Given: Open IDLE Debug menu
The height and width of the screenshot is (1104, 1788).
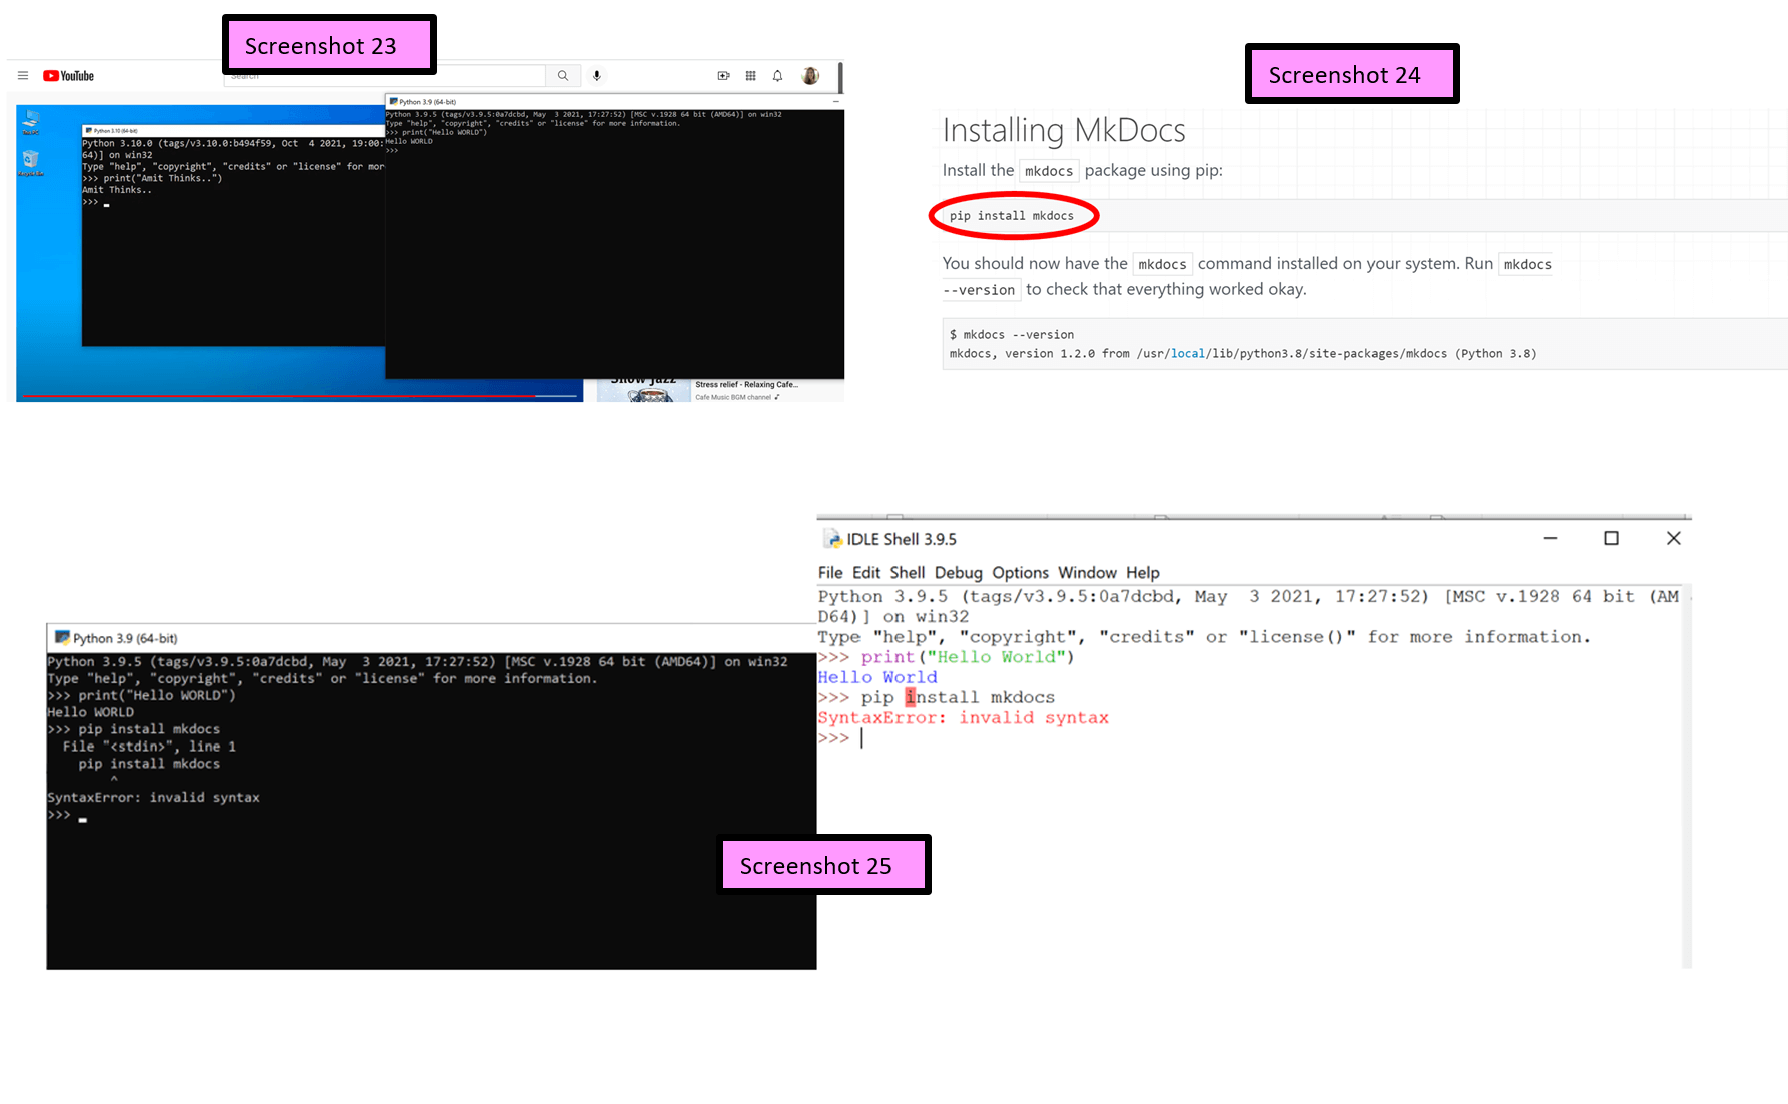Looking at the screenshot, I should point(959,573).
